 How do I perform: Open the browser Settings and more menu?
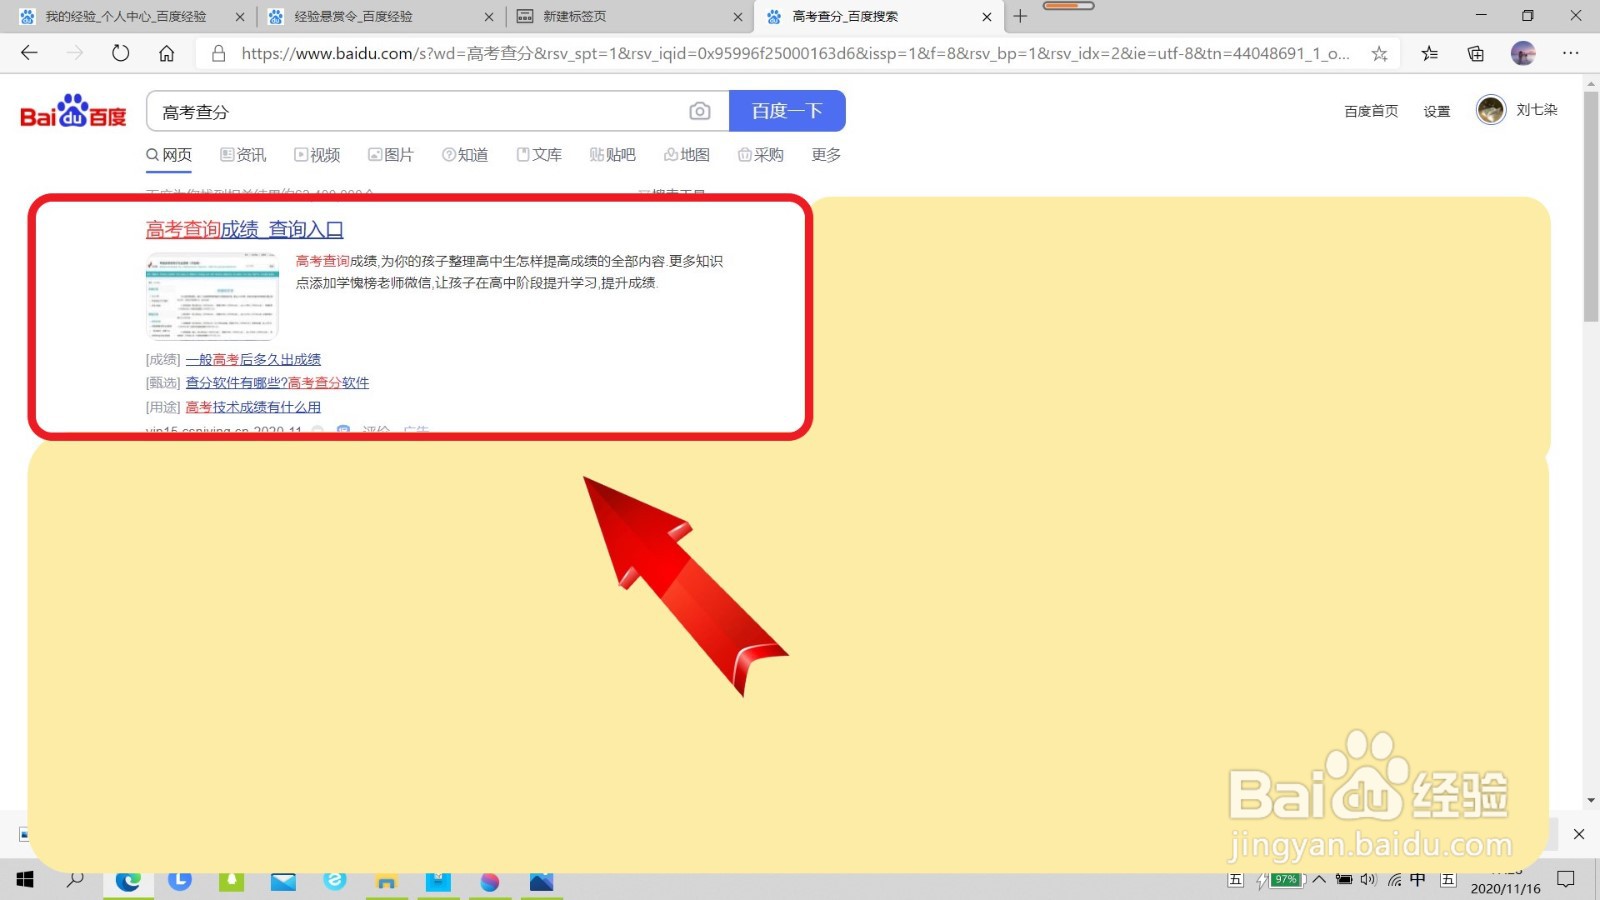click(1571, 54)
